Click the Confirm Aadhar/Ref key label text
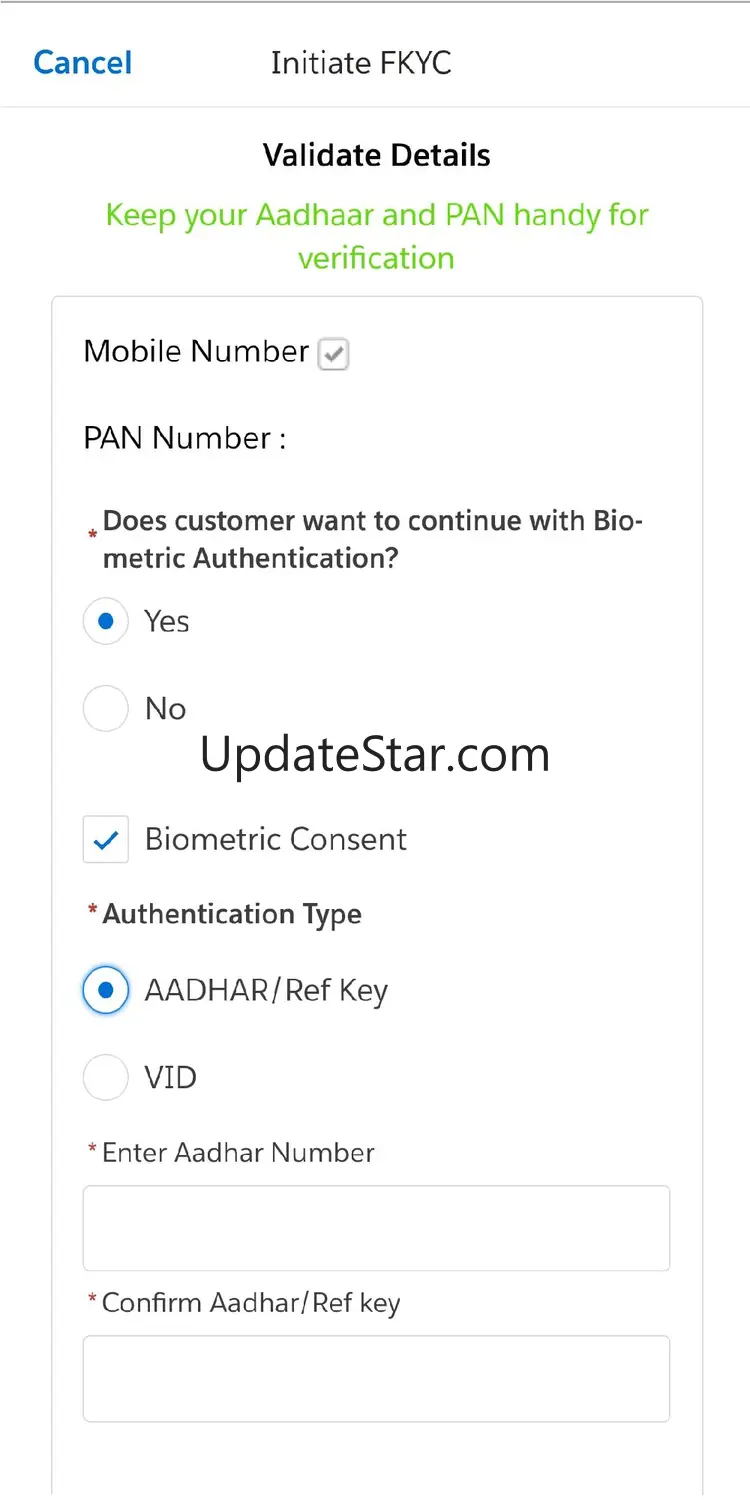The width and height of the screenshot is (750, 1500). (x=250, y=1303)
